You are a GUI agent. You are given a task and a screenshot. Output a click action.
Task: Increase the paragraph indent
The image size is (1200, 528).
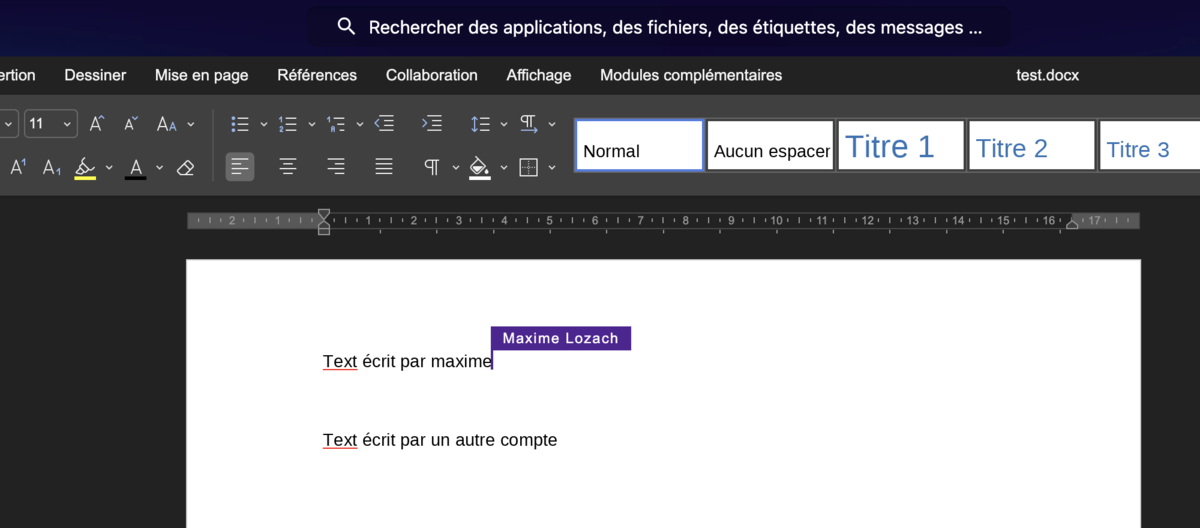coord(432,124)
